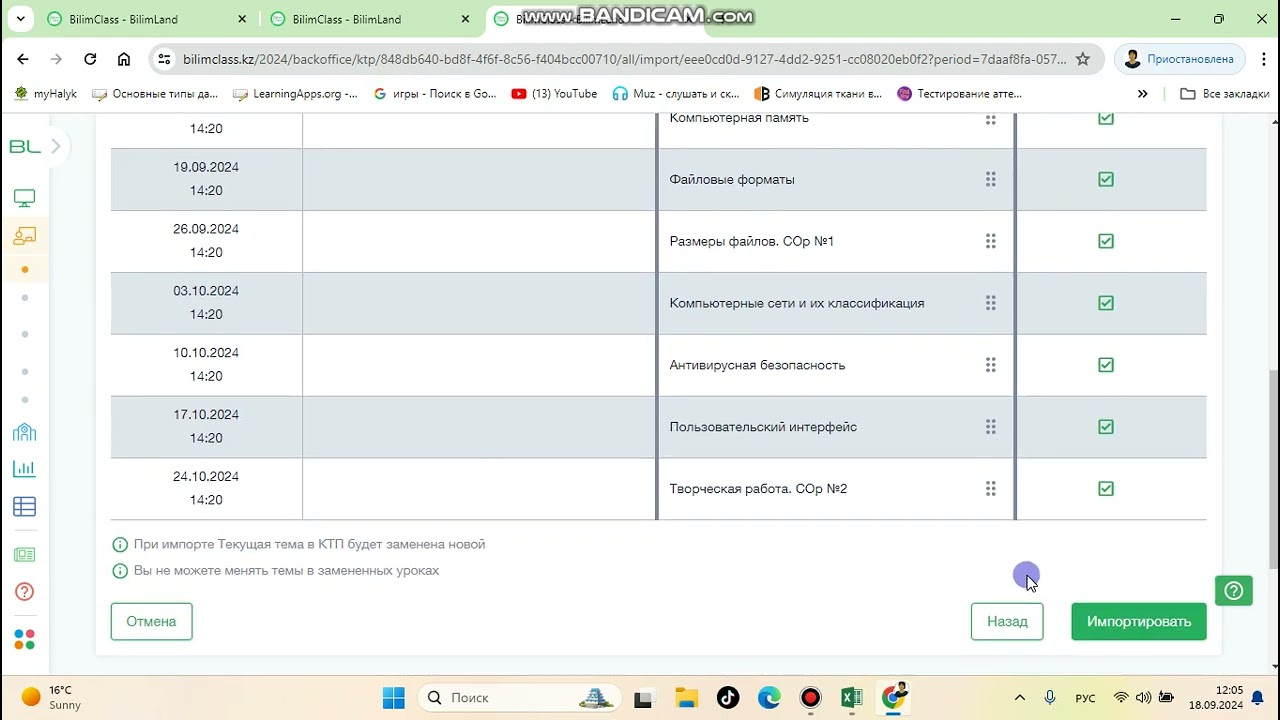Uncheck the checkbox for Размеры файлов. СОр №1
Viewport: 1280px width, 720px height.
[x=1106, y=241]
